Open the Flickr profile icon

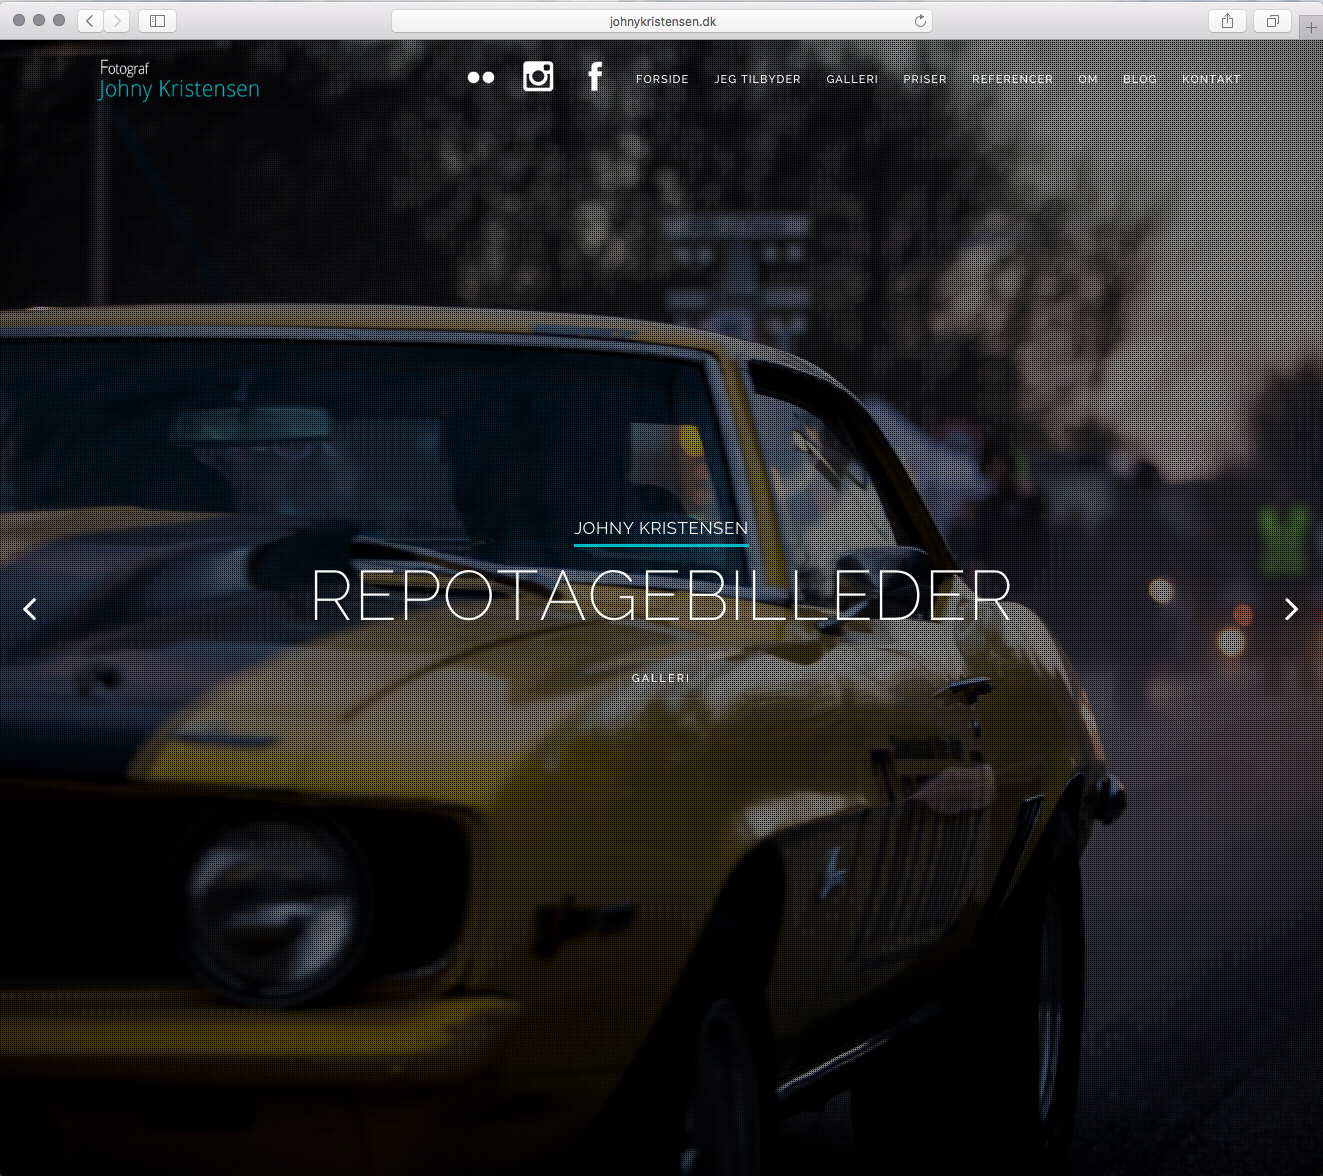[x=481, y=77]
